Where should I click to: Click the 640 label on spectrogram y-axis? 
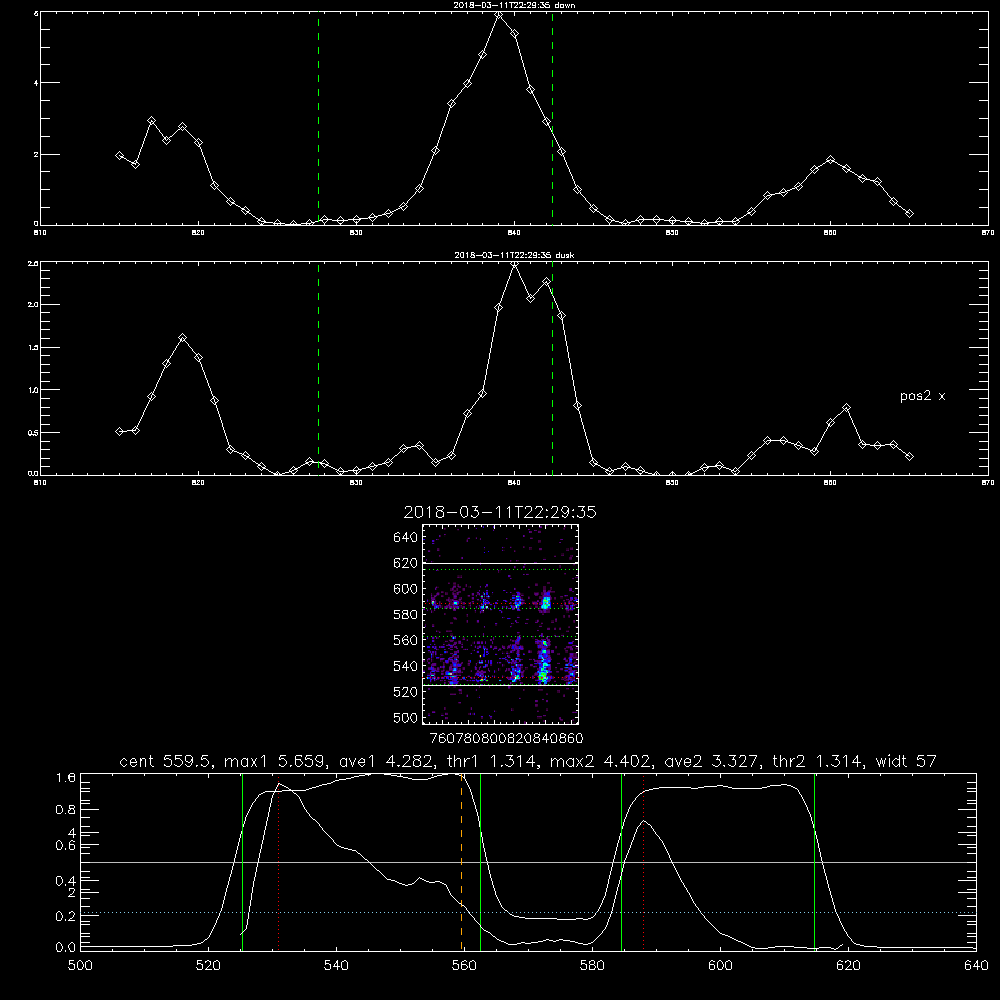406,537
